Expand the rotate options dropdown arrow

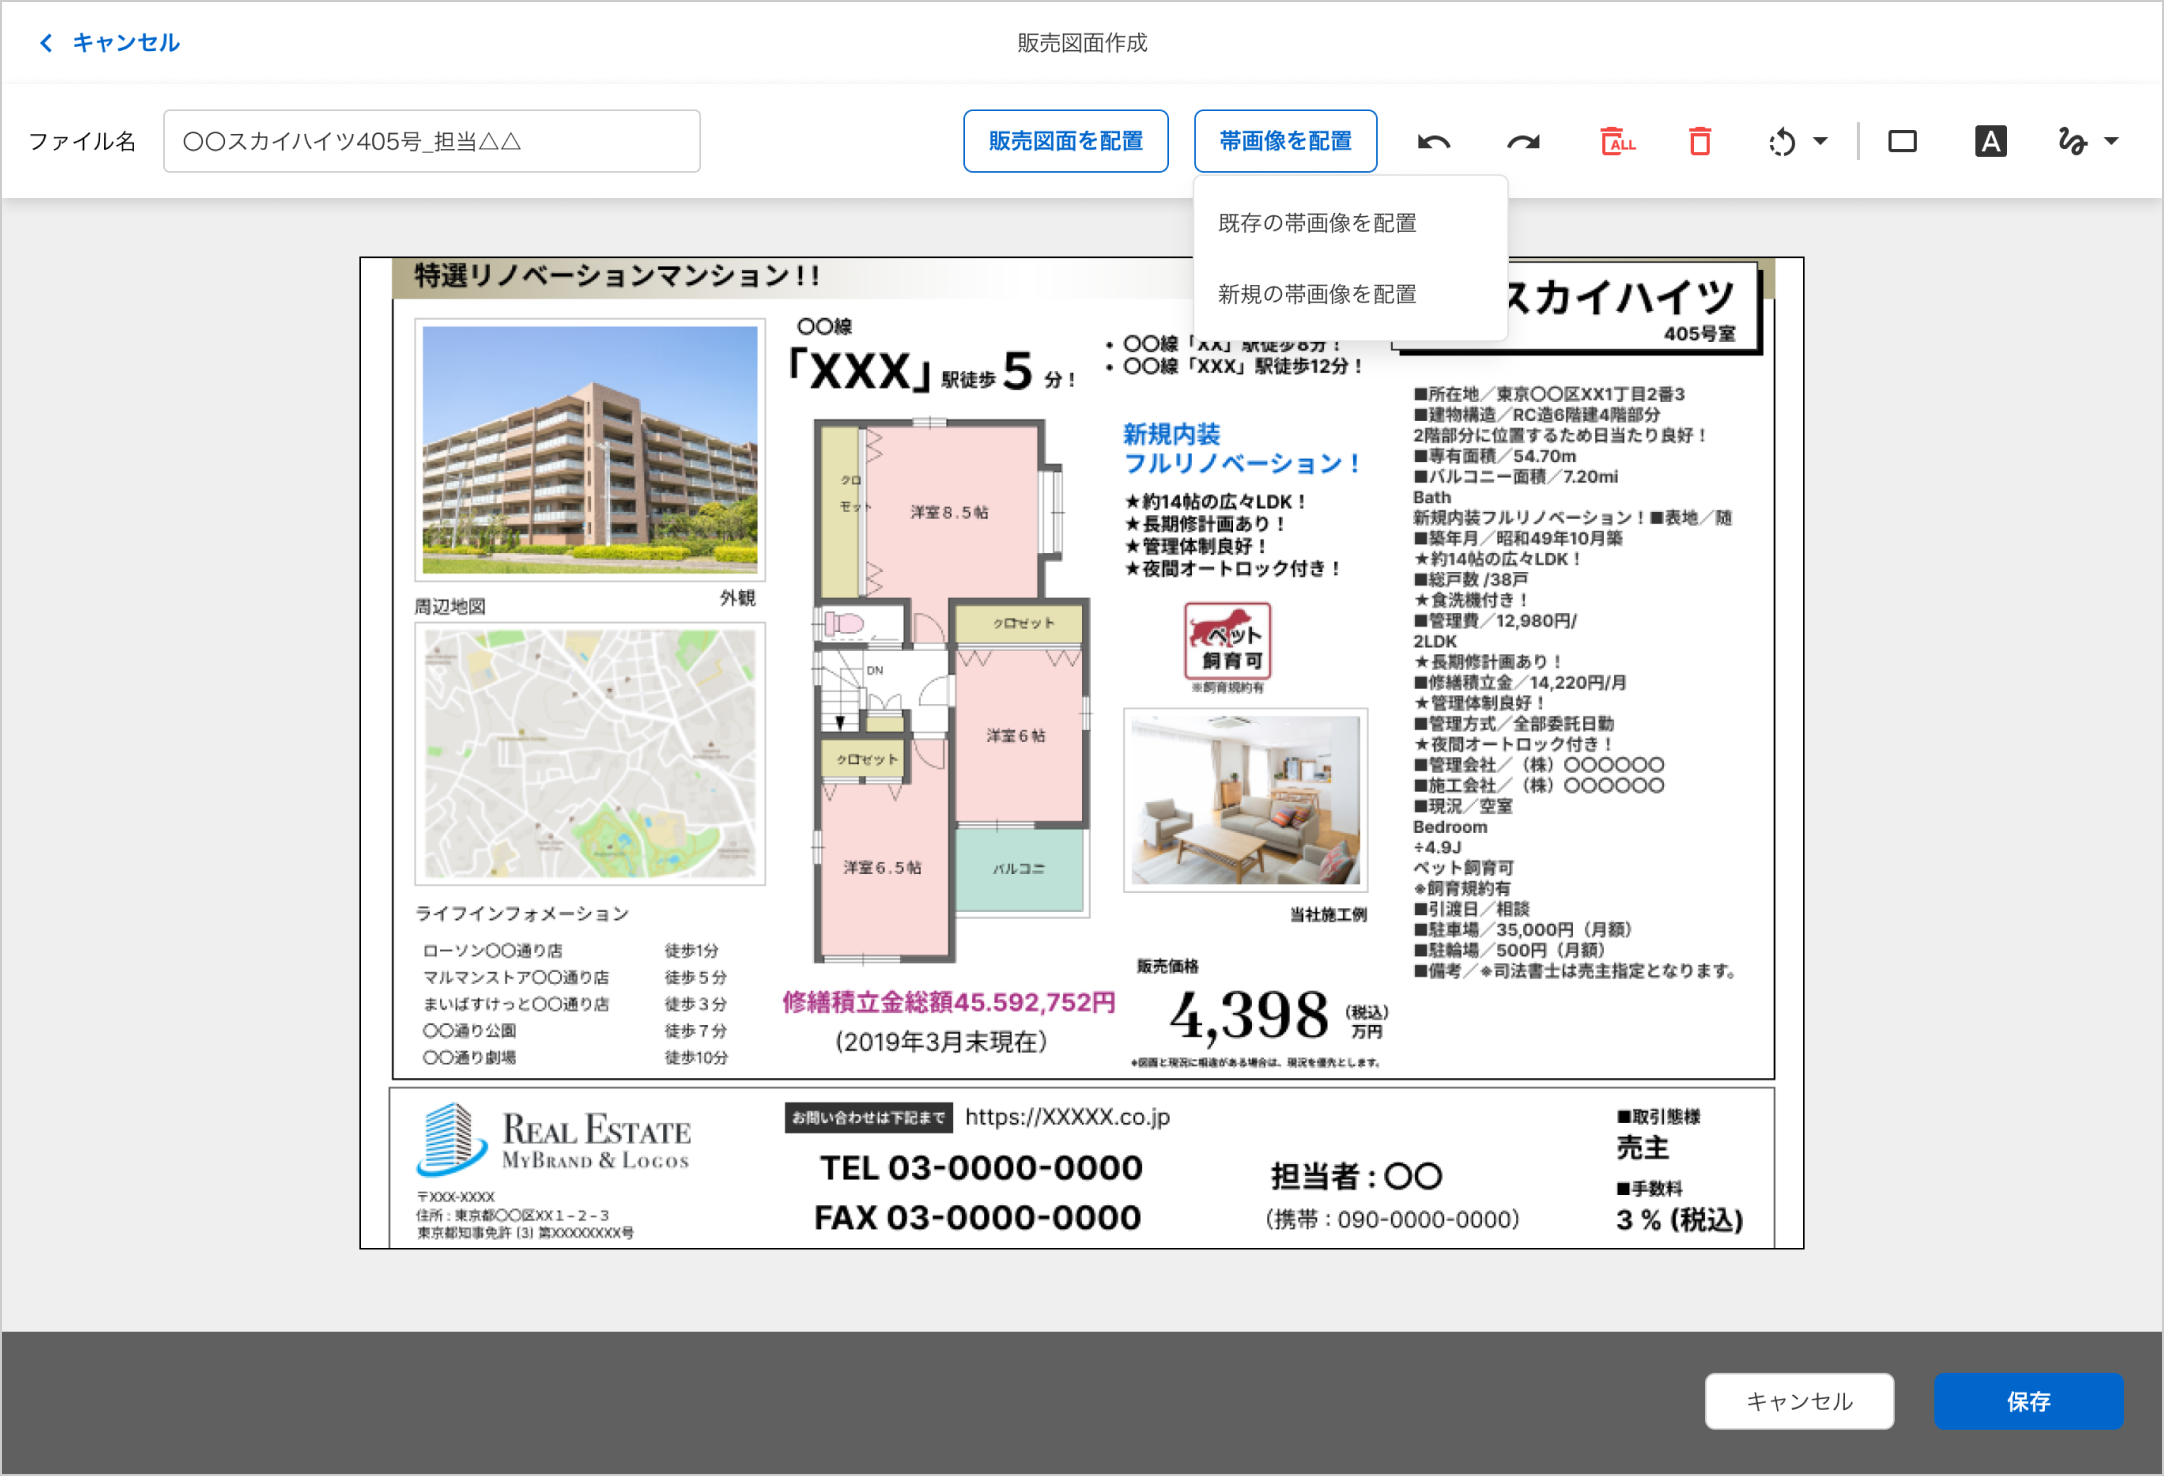tap(1820, 142)
